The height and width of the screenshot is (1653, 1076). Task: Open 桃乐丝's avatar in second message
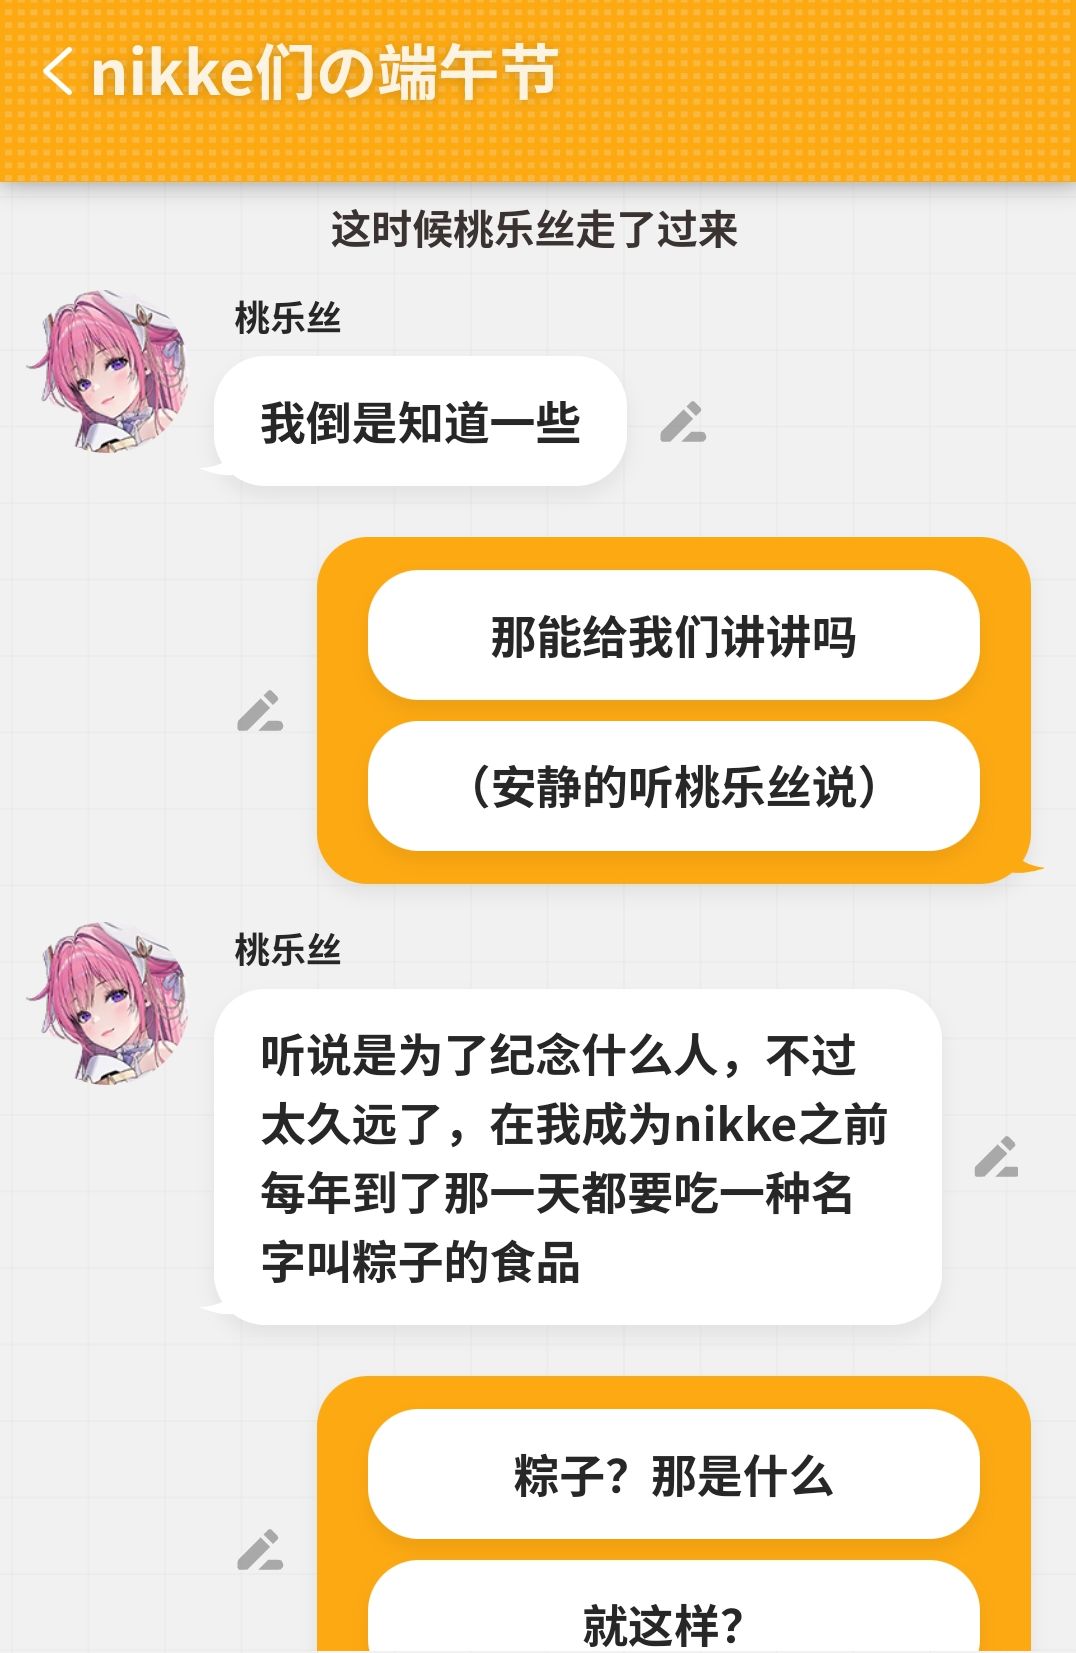pyautogui.click(x=108, y=1003)
